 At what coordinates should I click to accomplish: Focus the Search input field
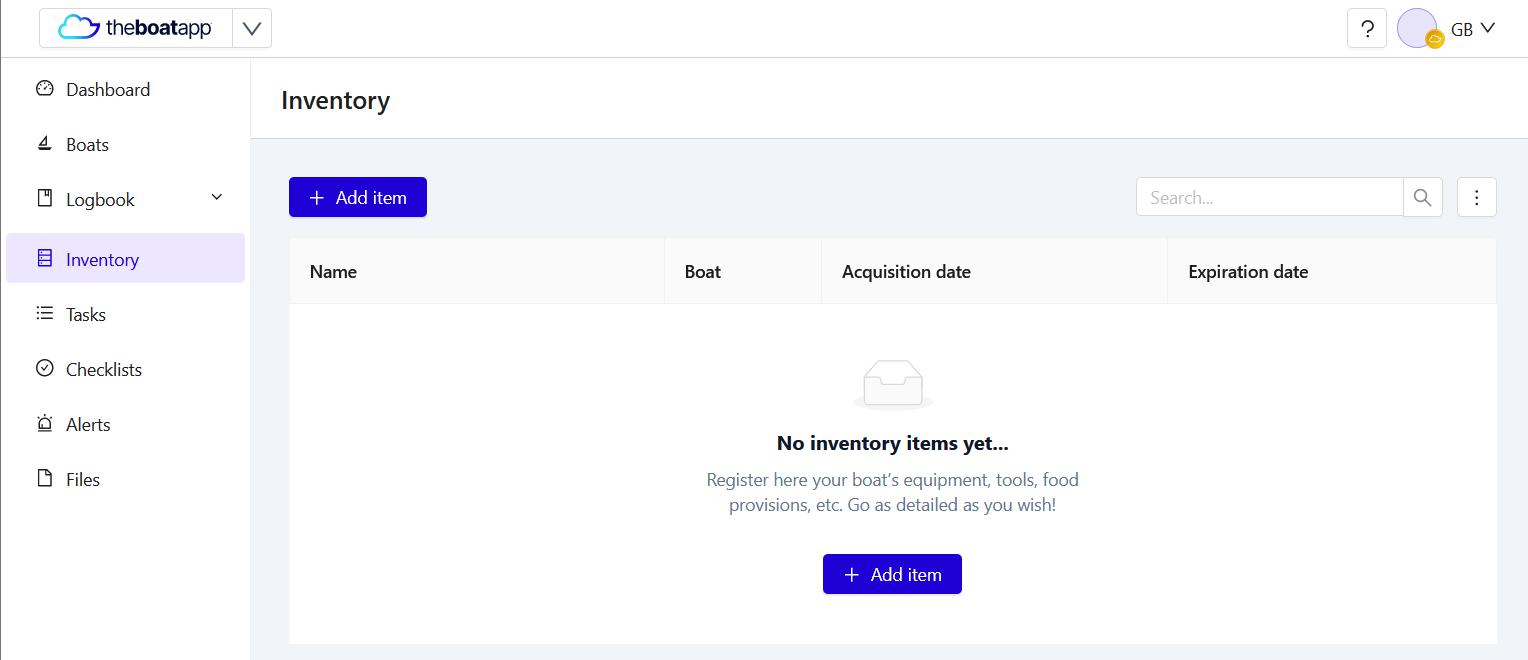point(1270,197)
